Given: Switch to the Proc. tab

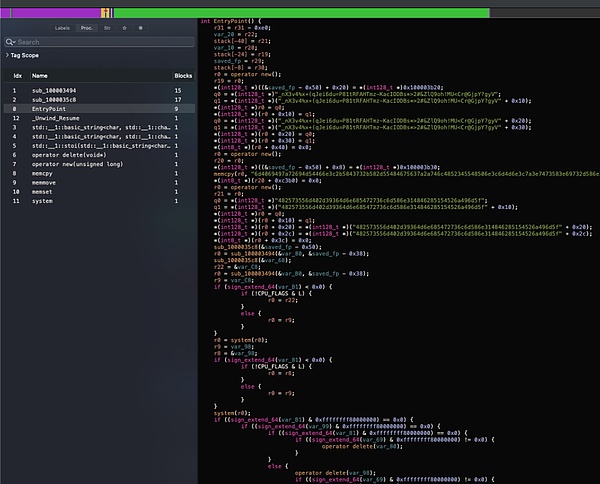Looking at the screenshot, I should click(86, 29).
